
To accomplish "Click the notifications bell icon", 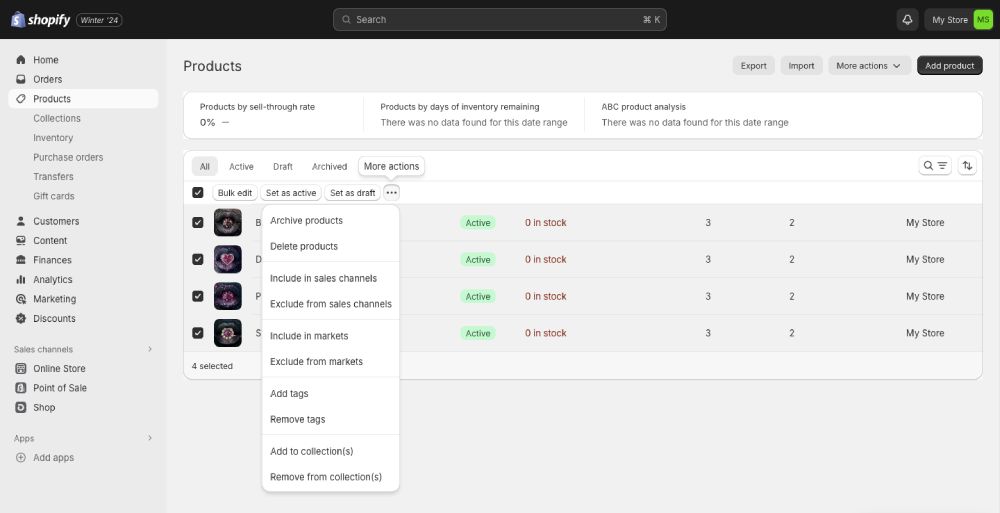I will coord(908,20).
